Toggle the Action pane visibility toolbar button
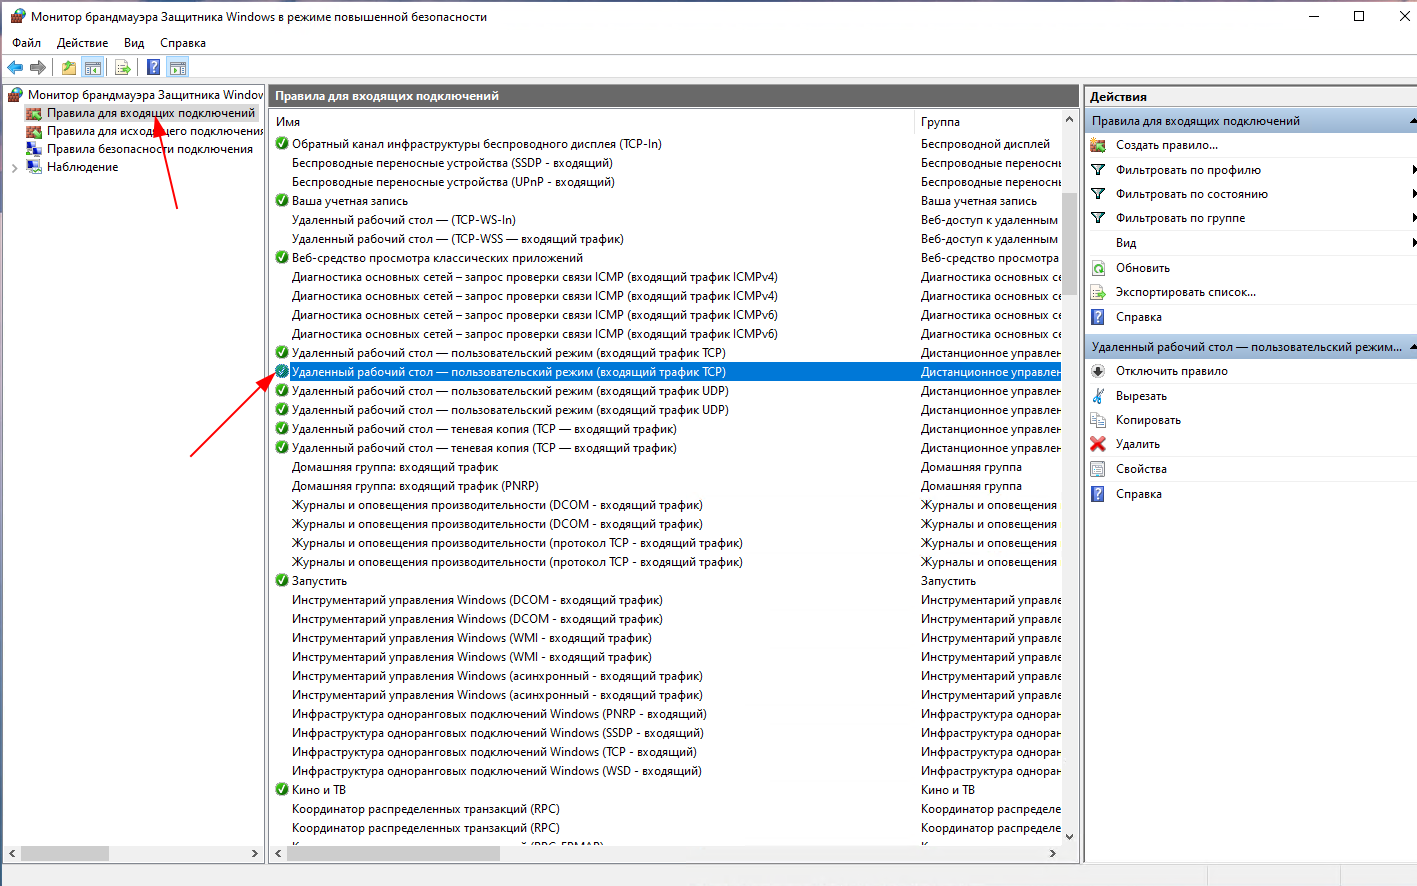Image resolution: width=1417 pixels, height=886 pixels. coord(178,68)
